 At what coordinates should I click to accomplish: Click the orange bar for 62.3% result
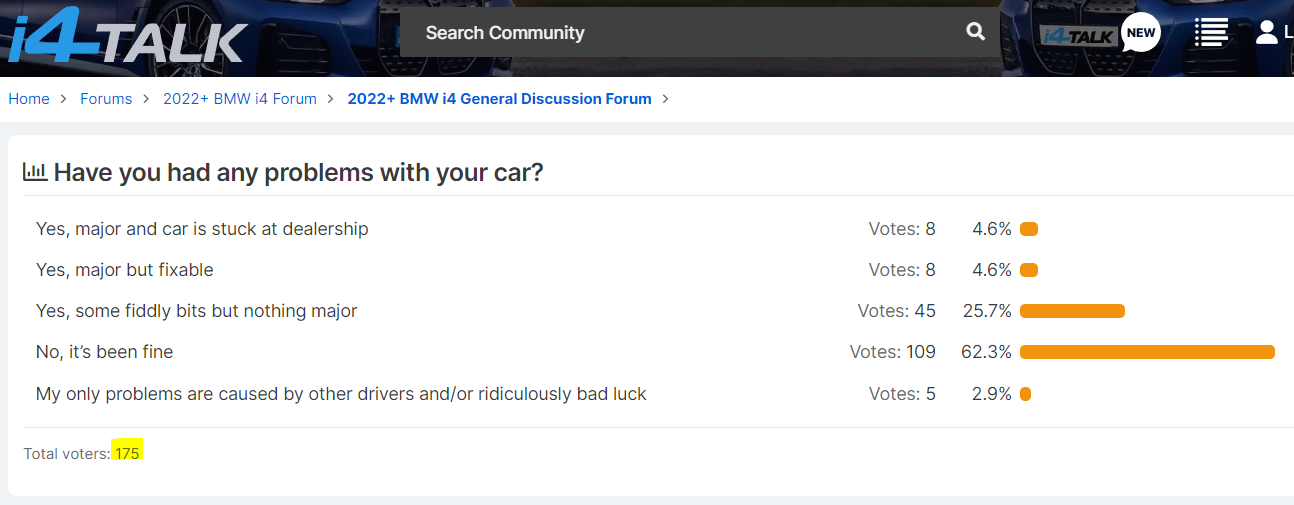(1147, 352)
